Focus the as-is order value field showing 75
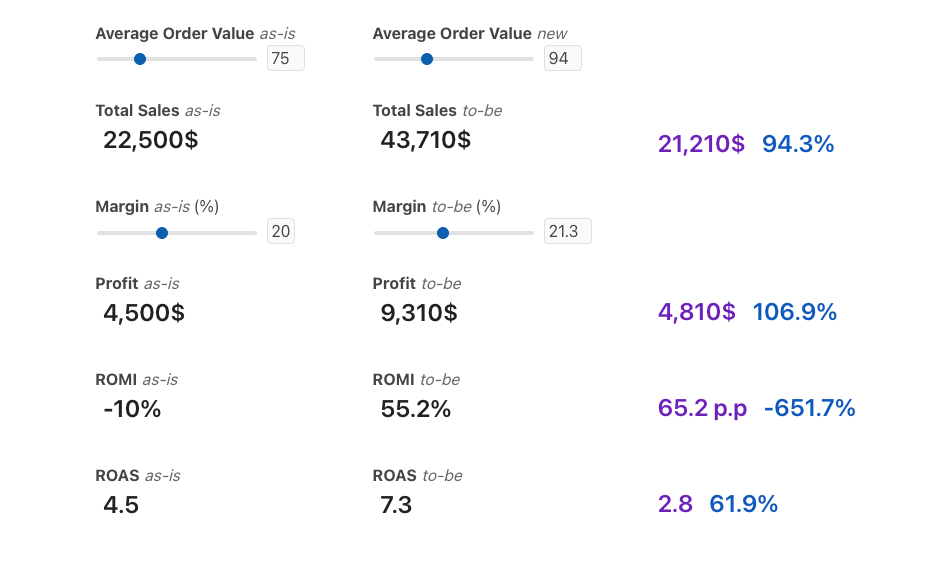 coord(285,59)
